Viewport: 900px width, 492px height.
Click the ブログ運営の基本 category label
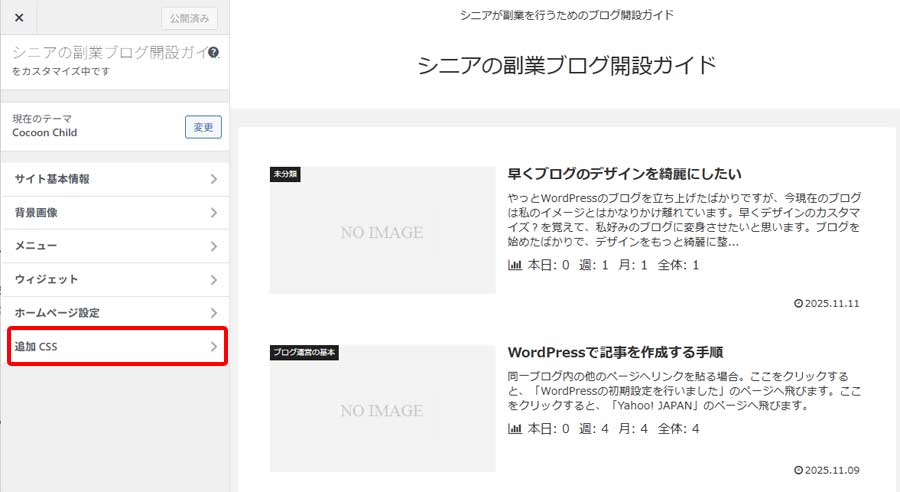point(304,353)
